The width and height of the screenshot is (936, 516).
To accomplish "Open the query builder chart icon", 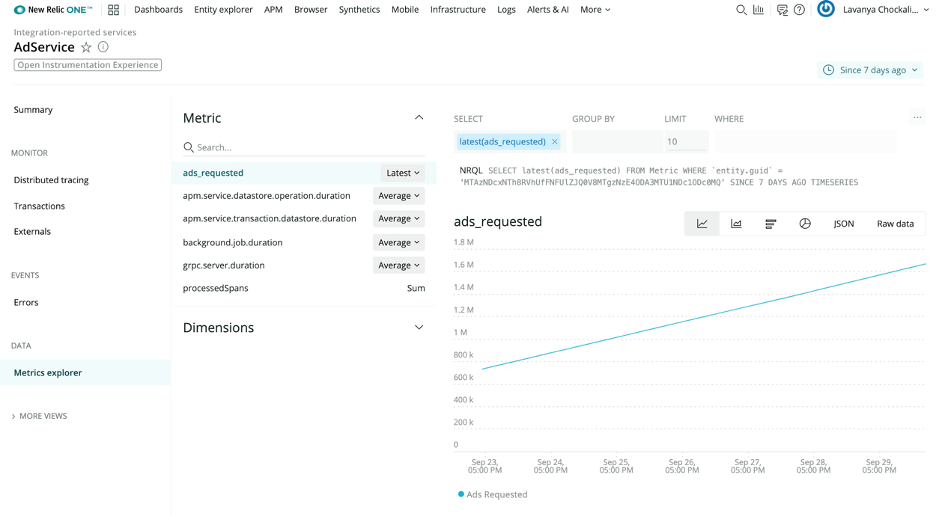I will pyautogui.click(x=758, y=10).
